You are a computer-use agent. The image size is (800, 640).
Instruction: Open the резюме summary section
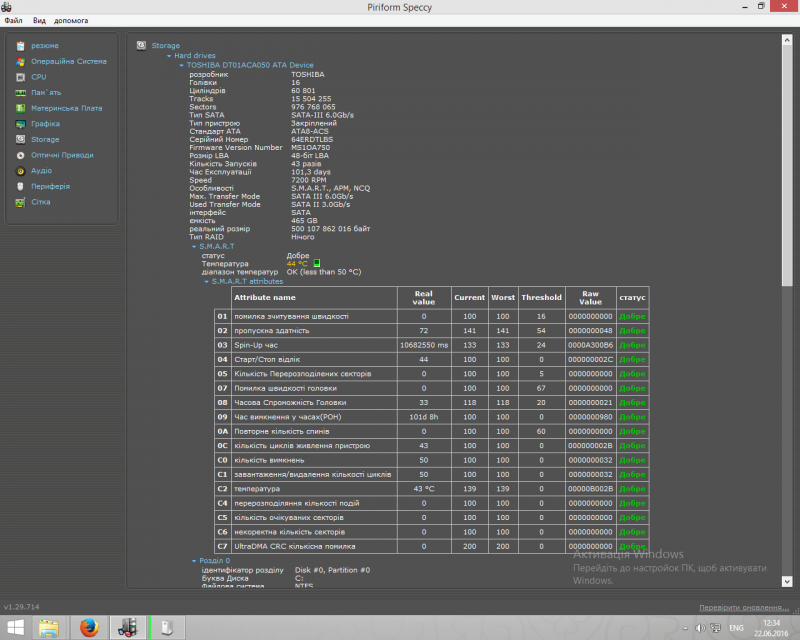click(x=44, y=45)
